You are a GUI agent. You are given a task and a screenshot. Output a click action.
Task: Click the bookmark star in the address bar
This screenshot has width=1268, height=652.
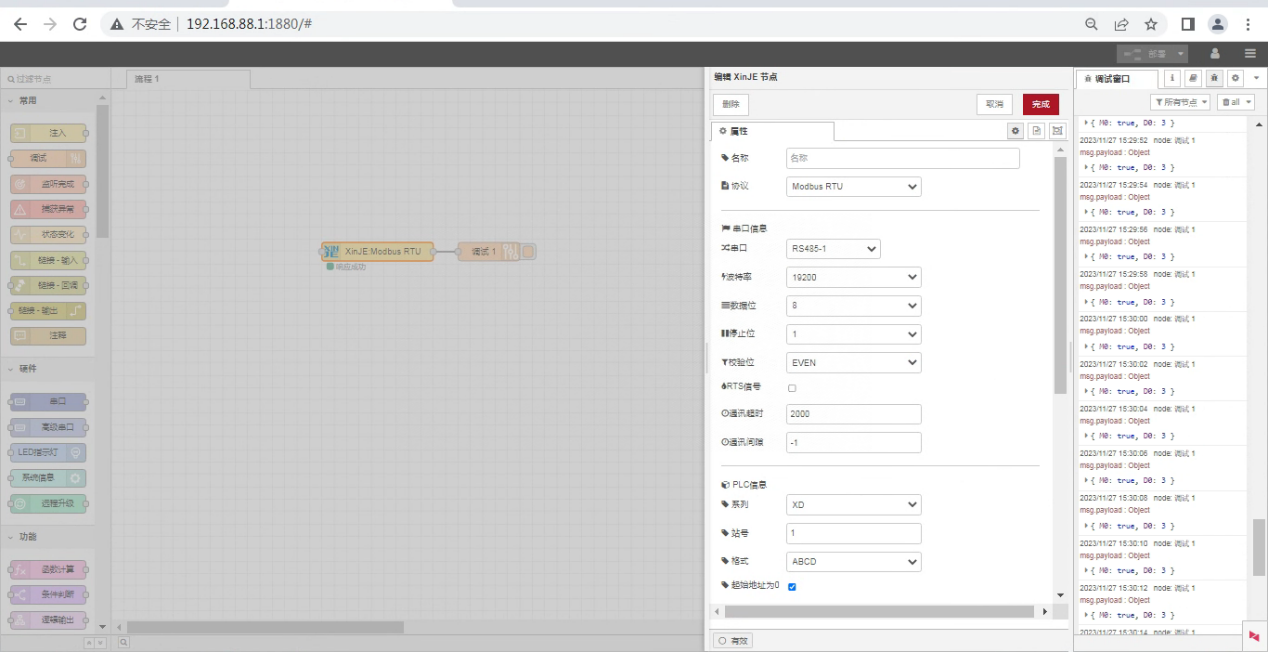[x=1151, y=24]
